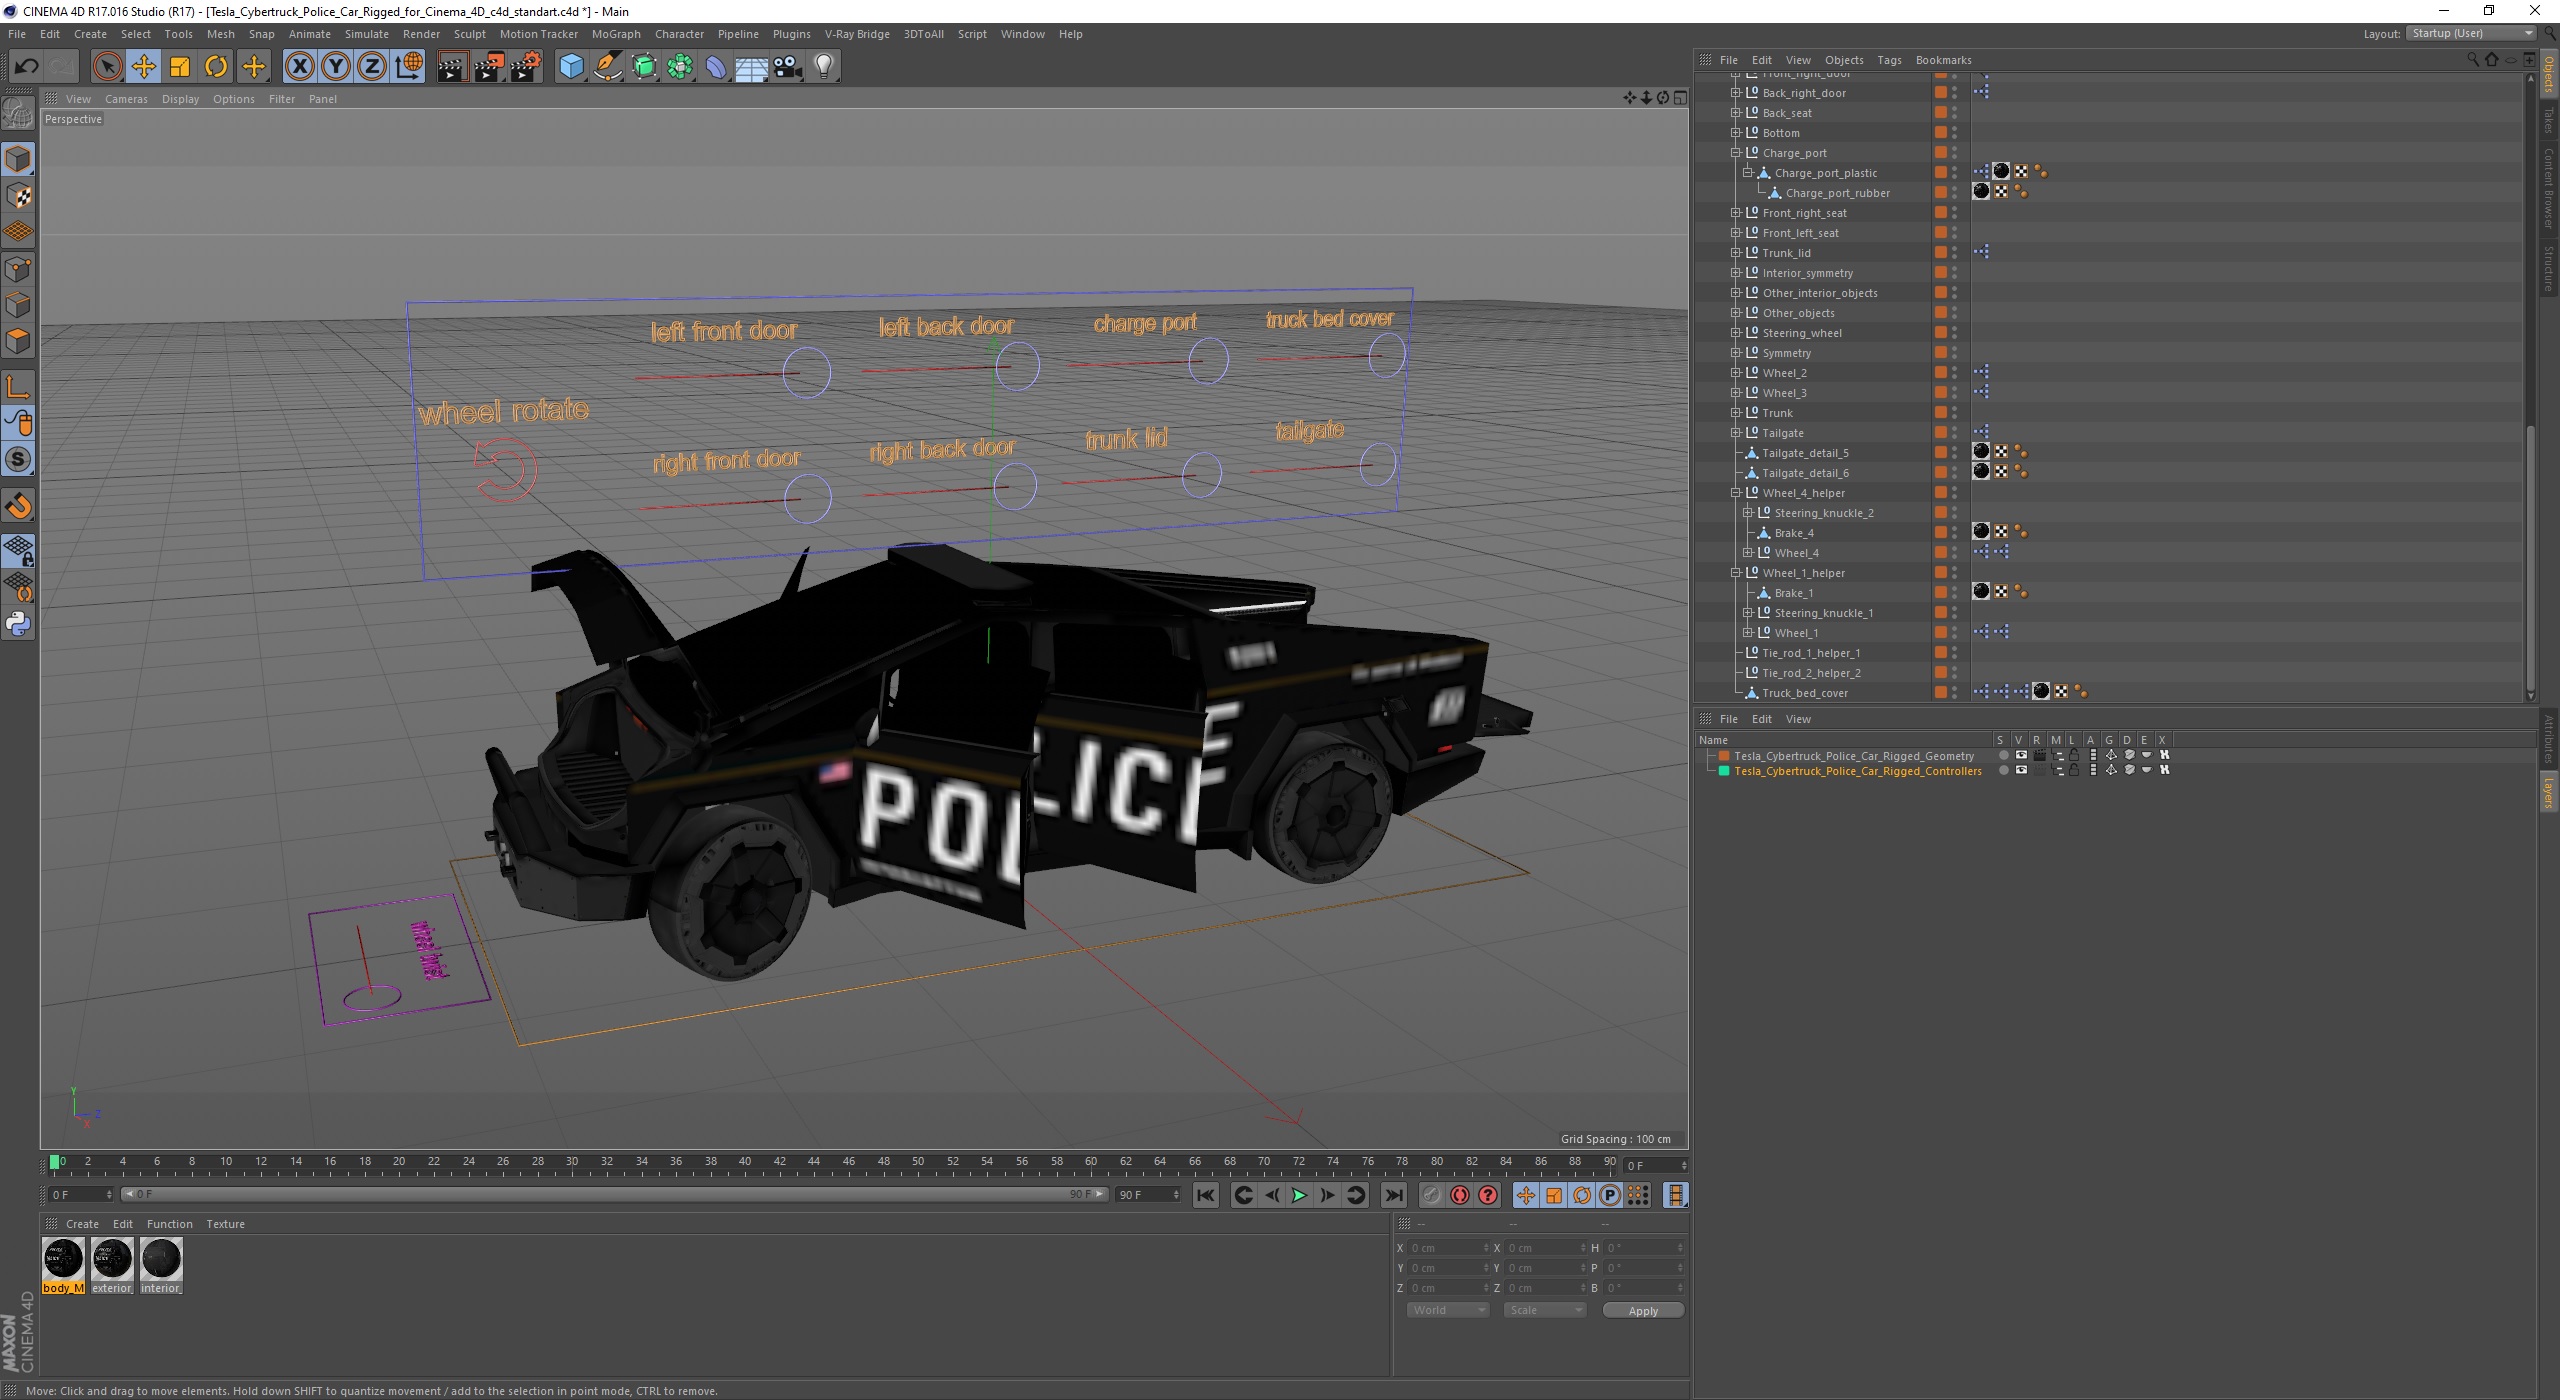Toggle visibility eye for Geometry layer
Viewport: 2560px width, 1400px height.
pos(2021,756)
